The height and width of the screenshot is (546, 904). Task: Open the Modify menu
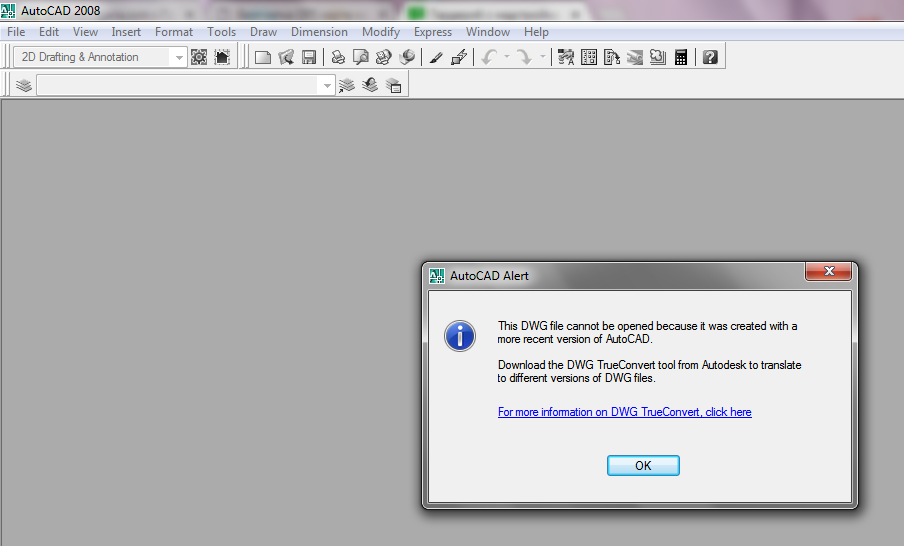[x=381, y=32]
